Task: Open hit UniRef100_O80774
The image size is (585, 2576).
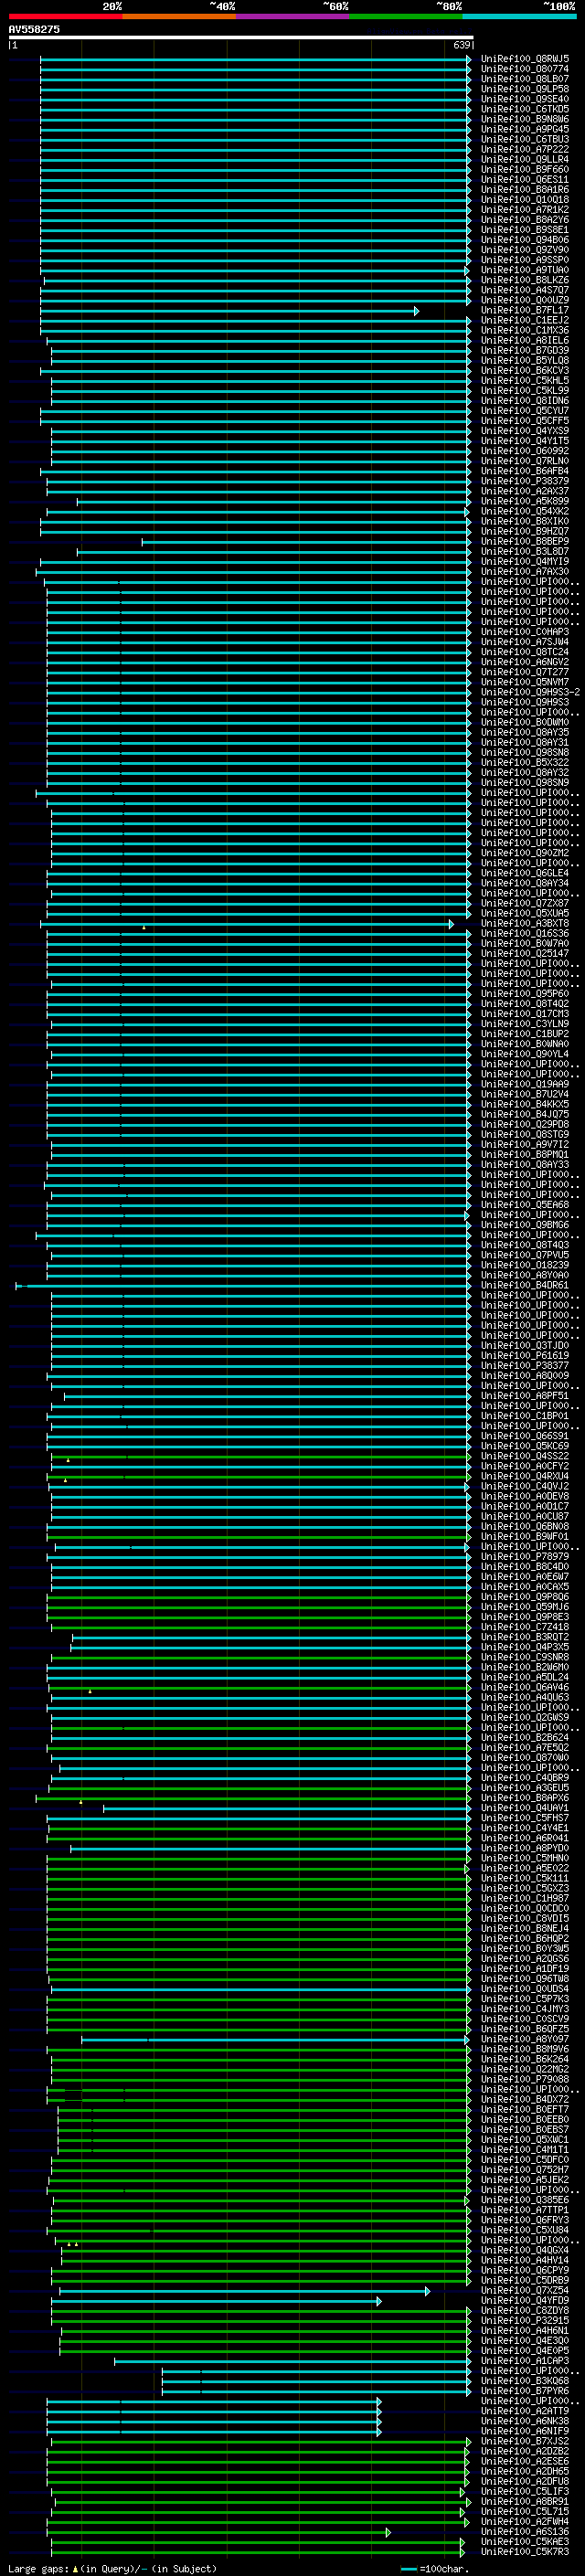Action: click(x=525, y=69)
